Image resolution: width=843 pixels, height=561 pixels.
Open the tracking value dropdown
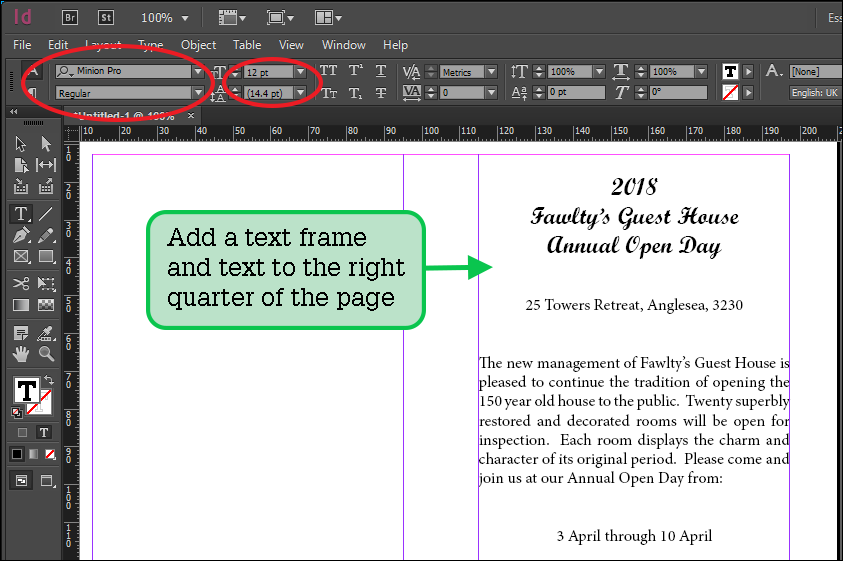pos(491,93)
